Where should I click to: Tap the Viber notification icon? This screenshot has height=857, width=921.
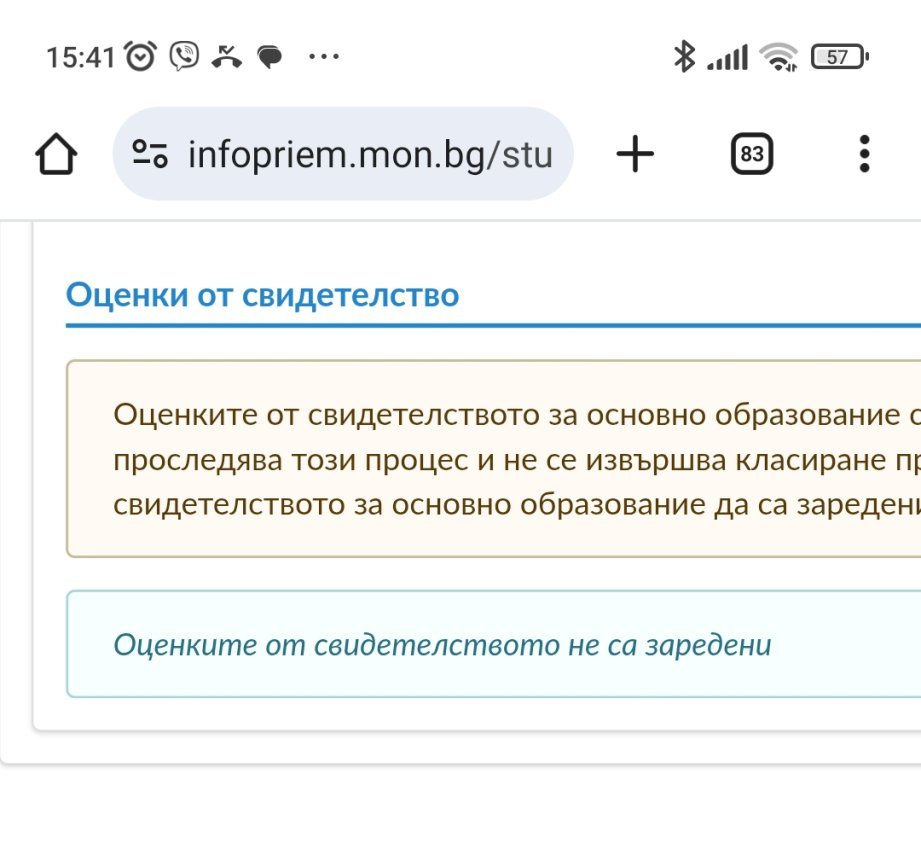(x=184, y=56)
